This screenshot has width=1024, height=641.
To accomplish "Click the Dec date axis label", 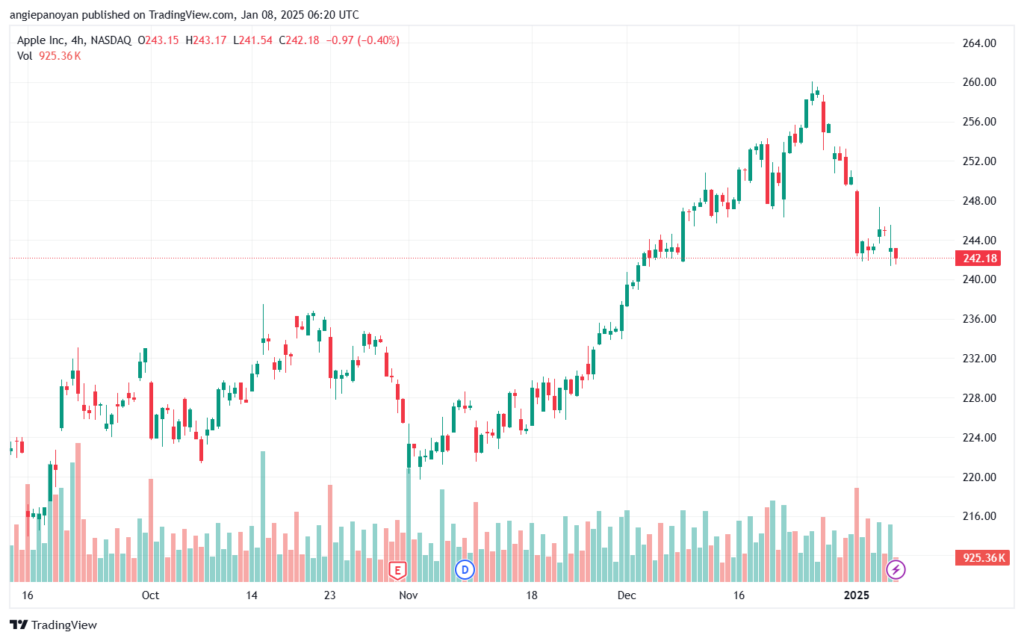I will point(626,595).
